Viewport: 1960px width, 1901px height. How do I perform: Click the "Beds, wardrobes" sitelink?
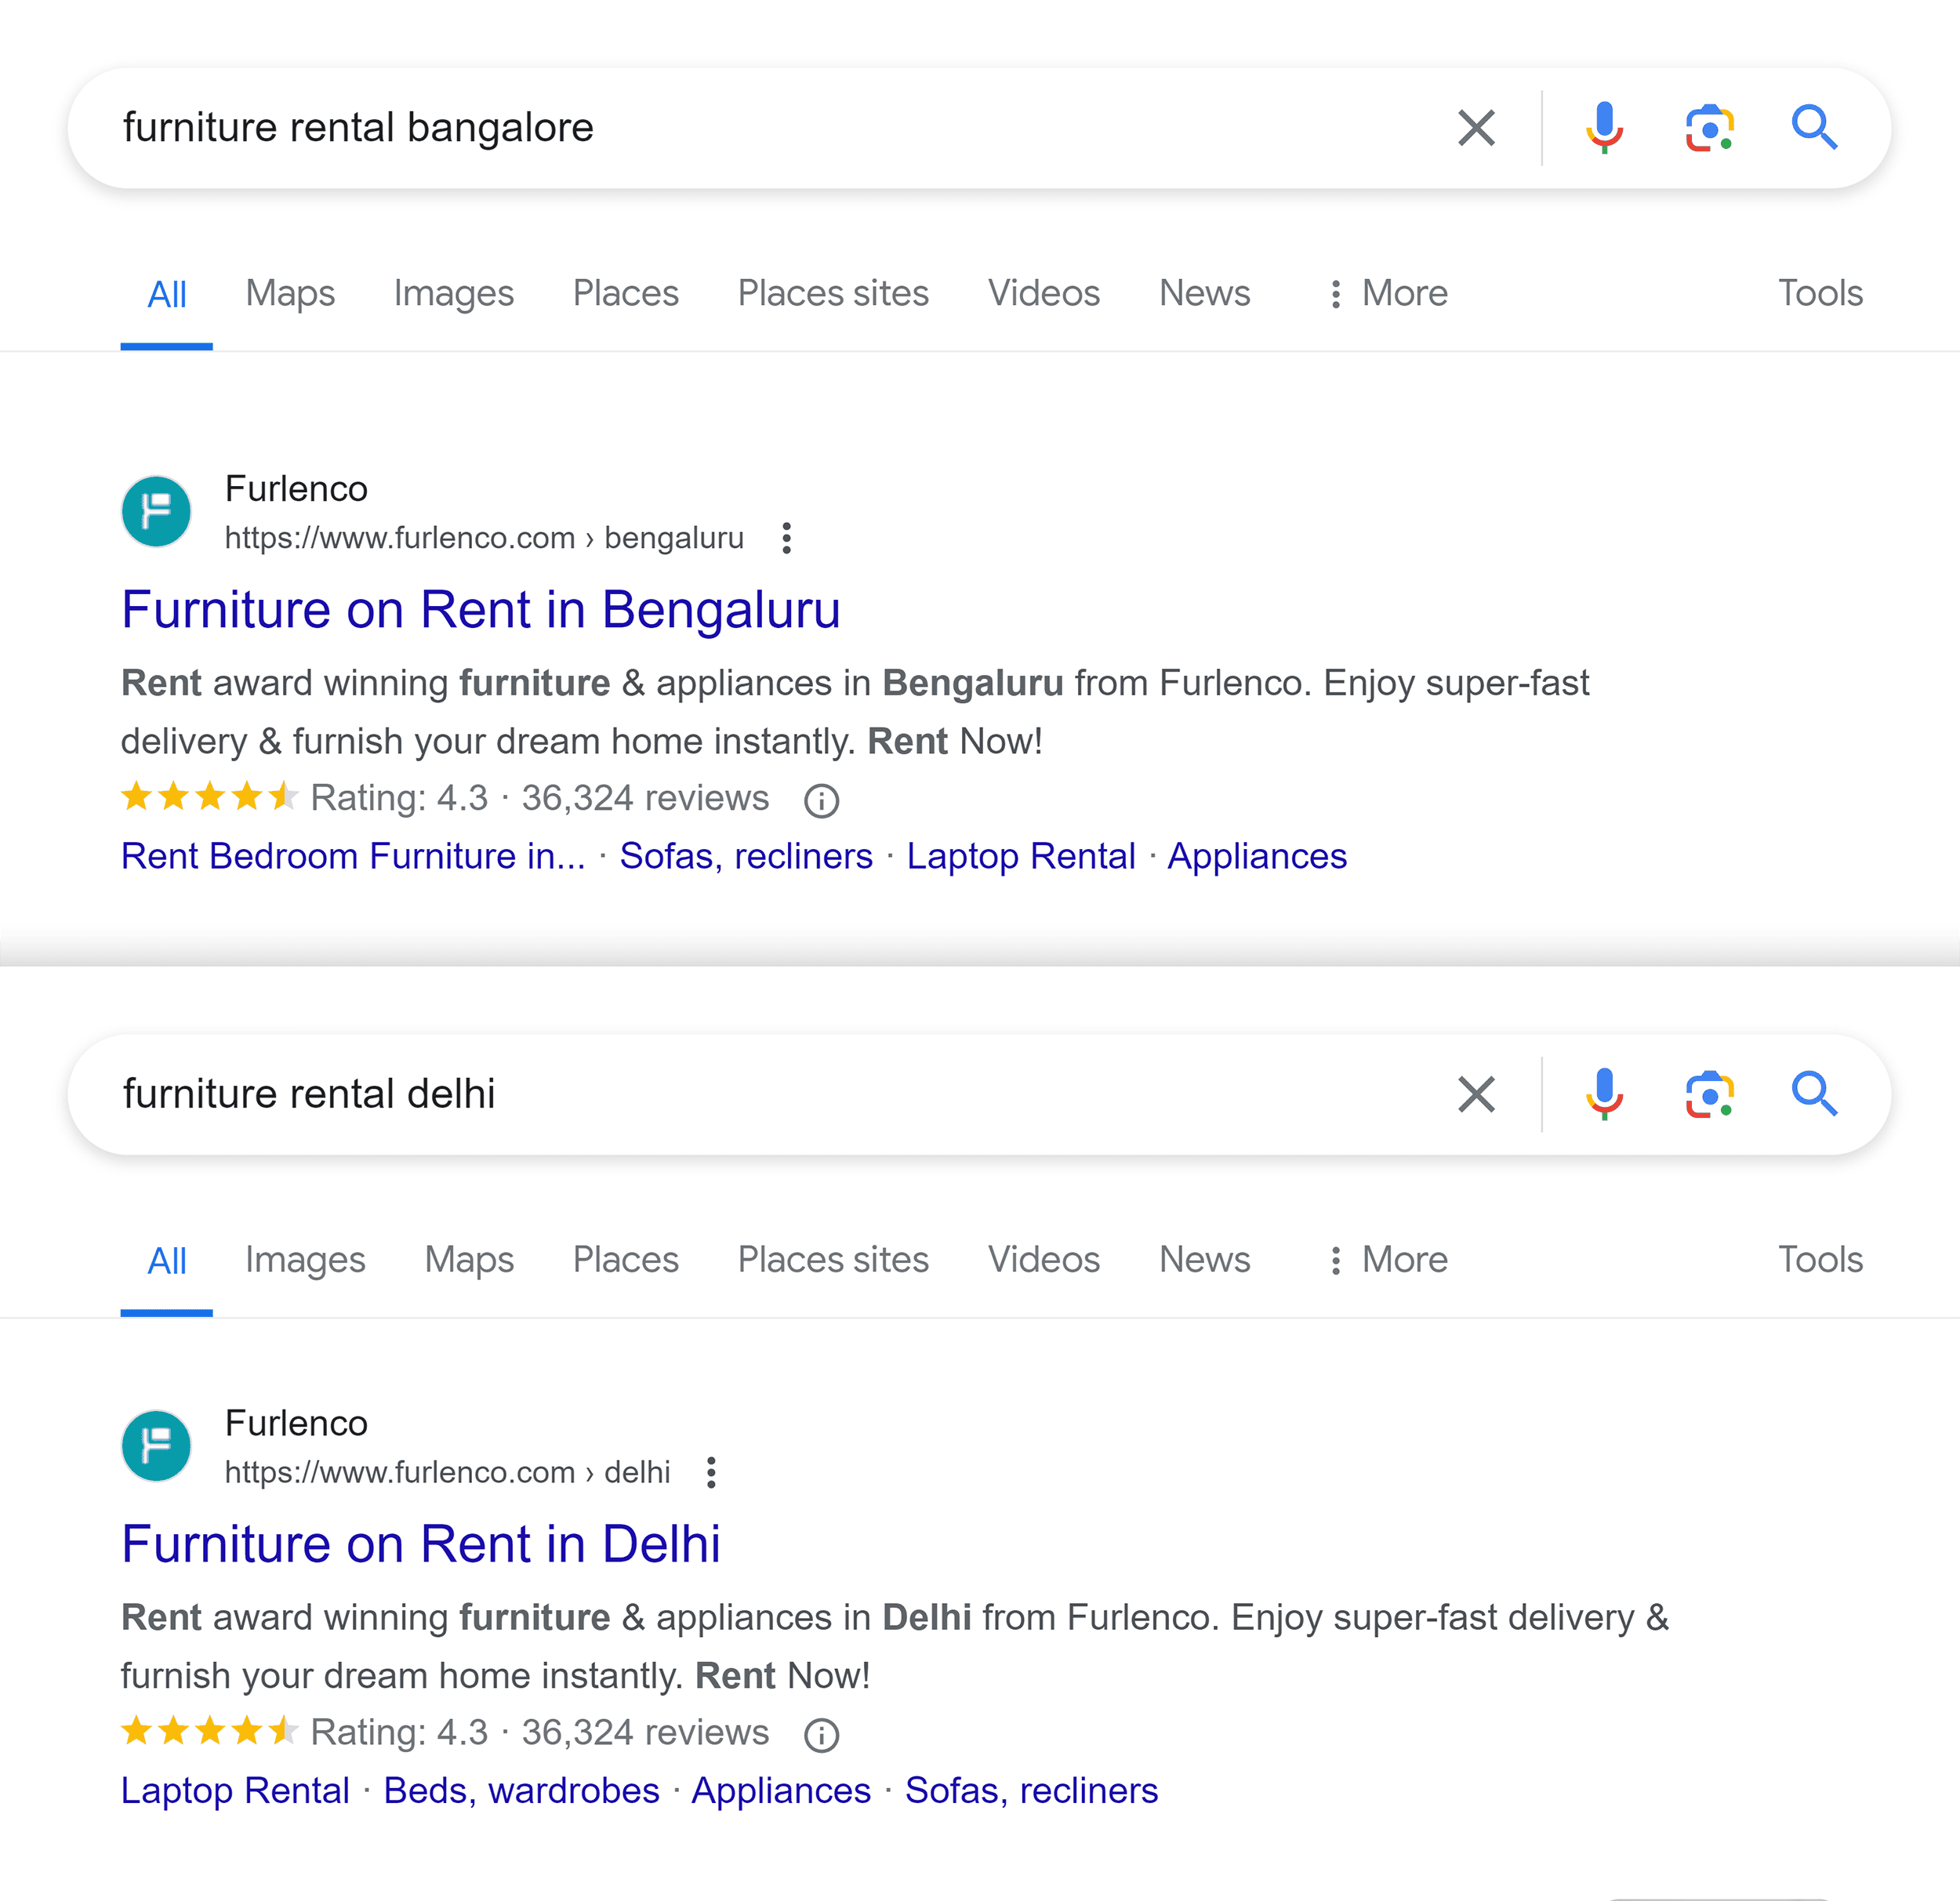click(x=521, y=1790)
